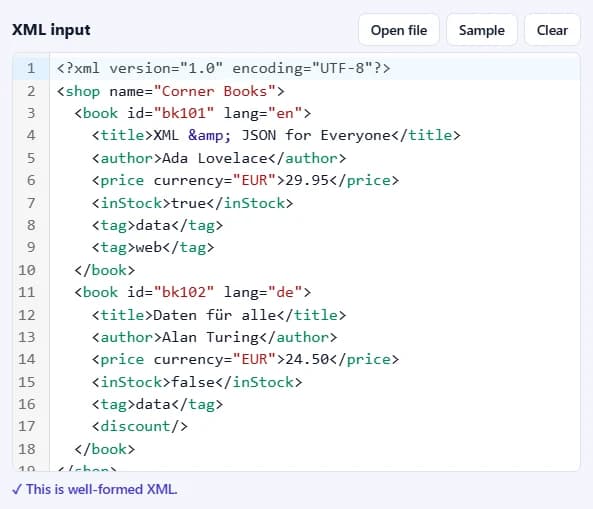
Task: Click the tag "data" on line 16
Action: point(153,404)
